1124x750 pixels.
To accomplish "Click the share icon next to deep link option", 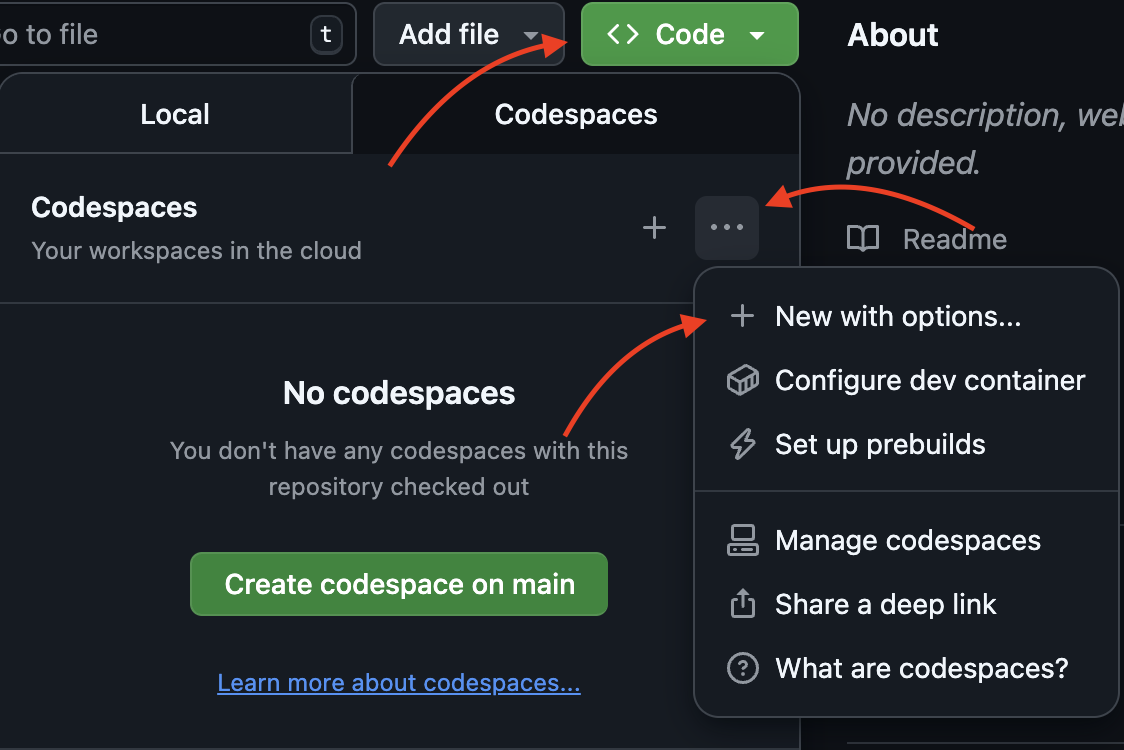I will pyautogui.click(x=742, y=604).
